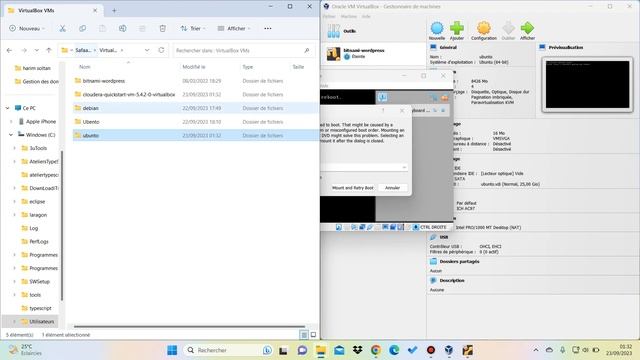Click the hard disk activity icon in VM status bar
The width and height of the screenshot is (640, 360).
point(338,227)
